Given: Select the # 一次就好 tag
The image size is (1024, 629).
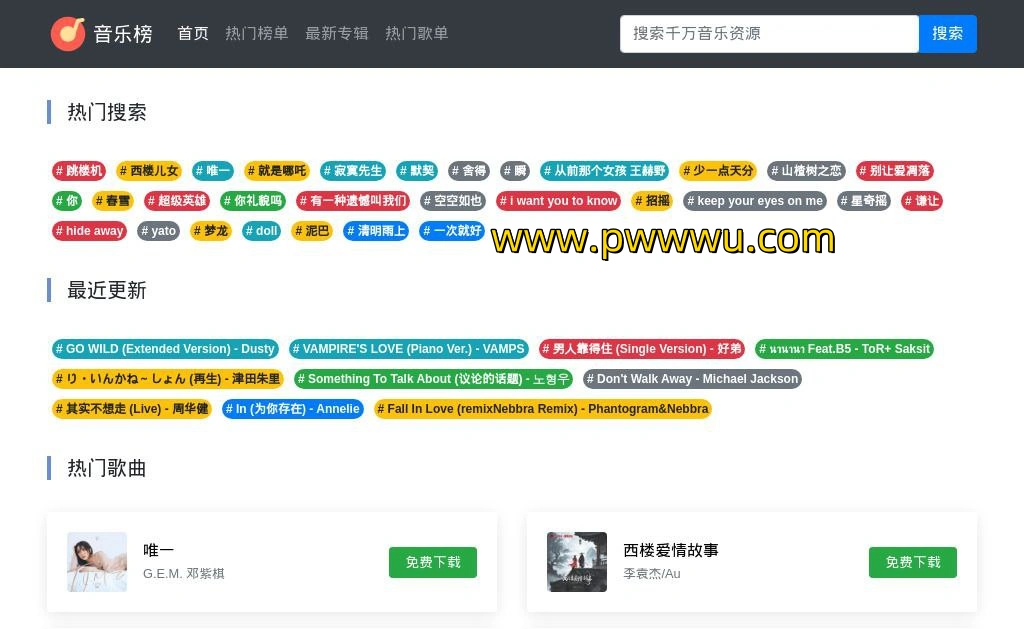Looking at the screenshot, I should coord(452,231).
